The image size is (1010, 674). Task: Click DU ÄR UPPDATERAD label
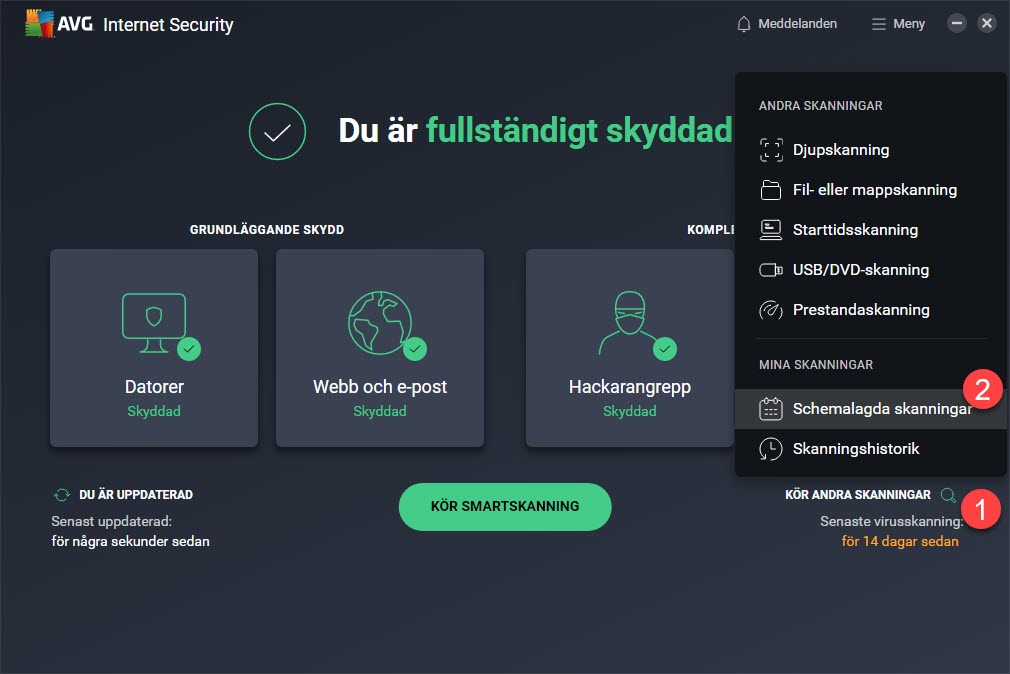click(x=136, y=495)
